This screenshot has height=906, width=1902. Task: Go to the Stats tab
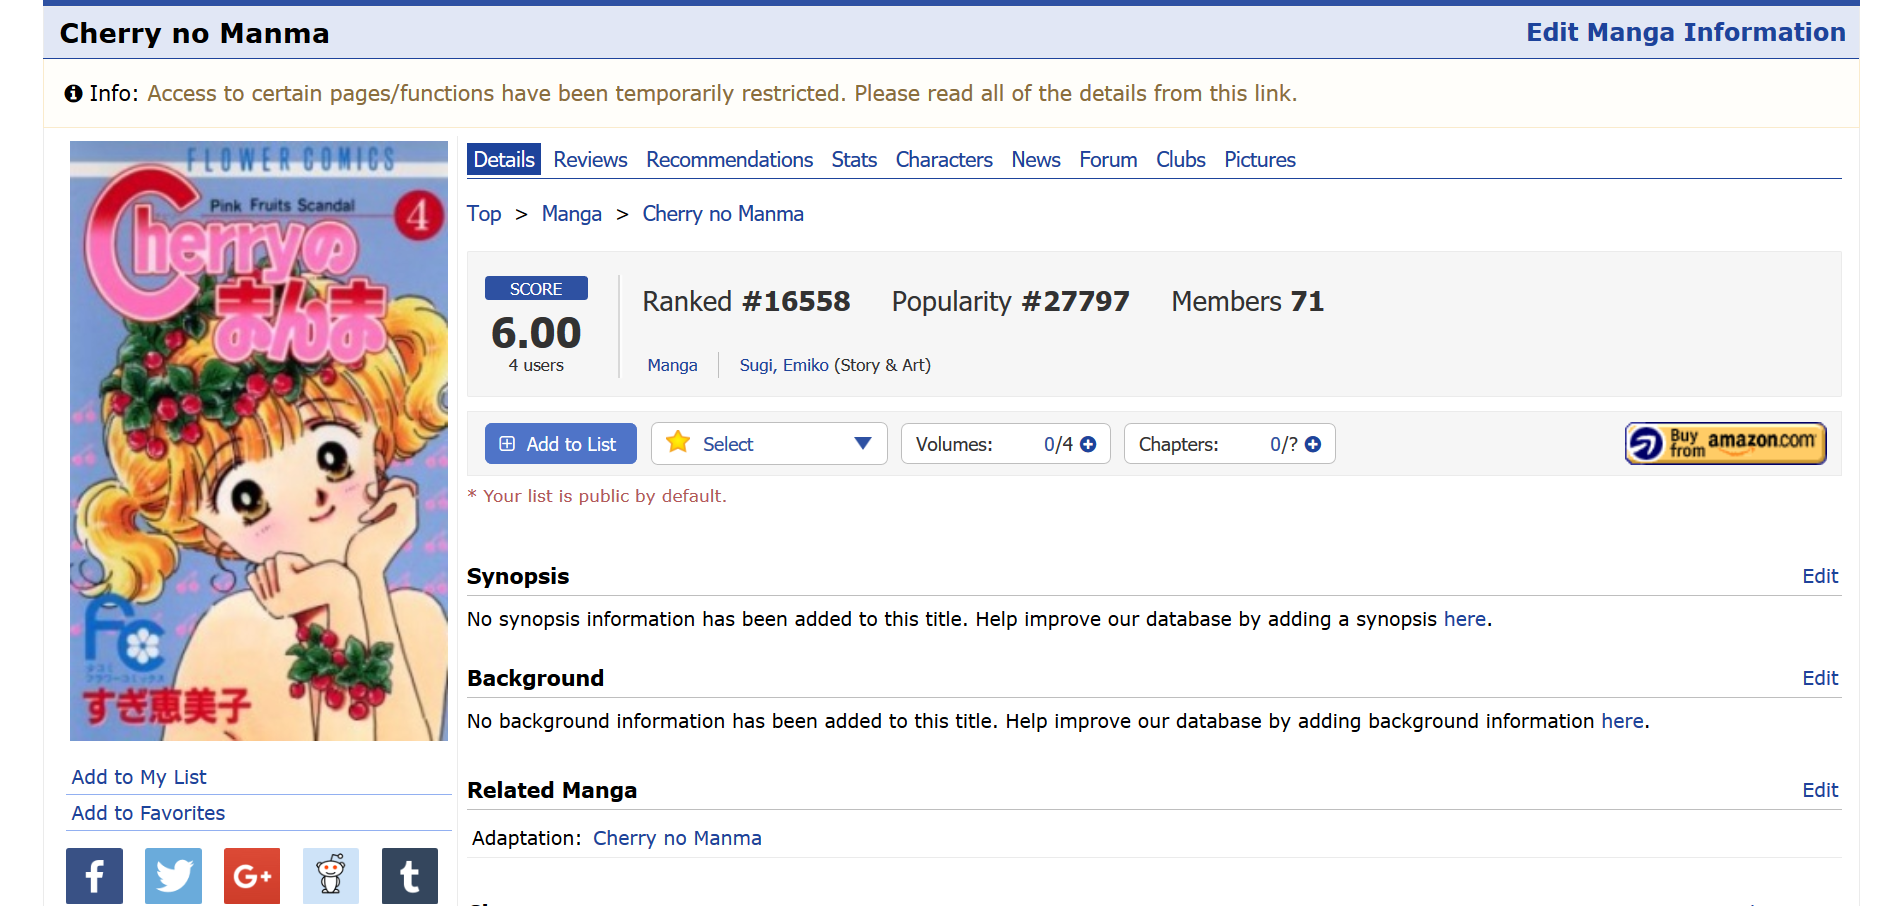854,160
